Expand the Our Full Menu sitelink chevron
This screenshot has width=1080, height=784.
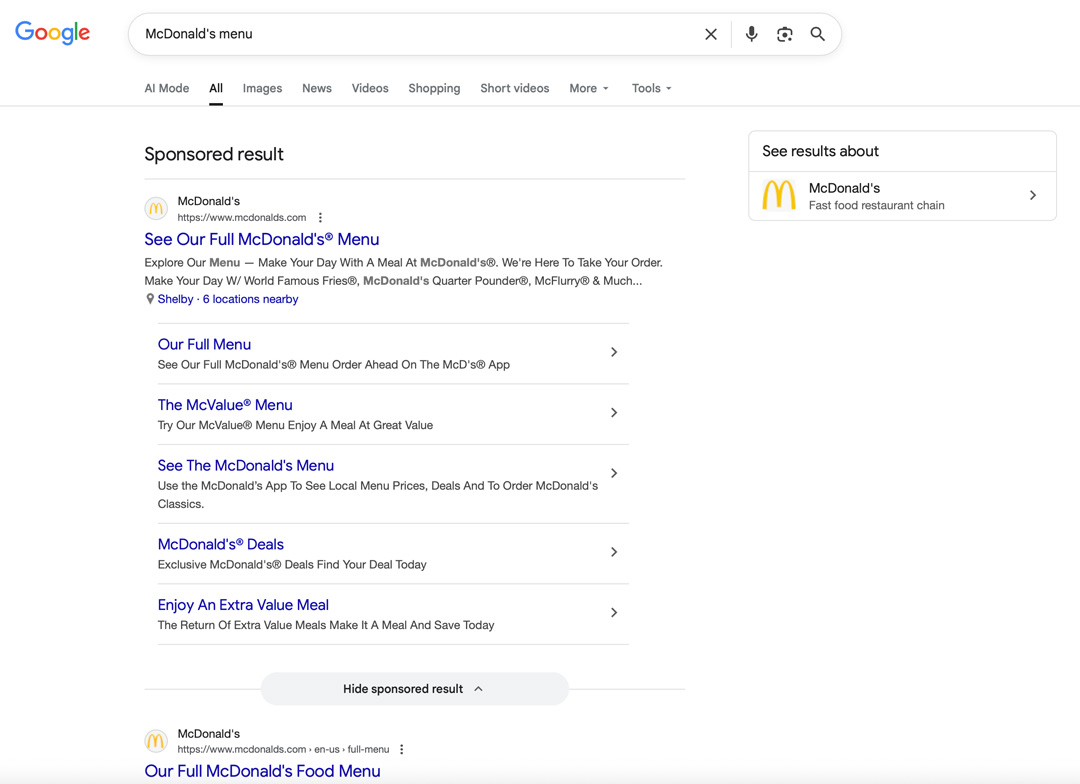click(614, 352)
